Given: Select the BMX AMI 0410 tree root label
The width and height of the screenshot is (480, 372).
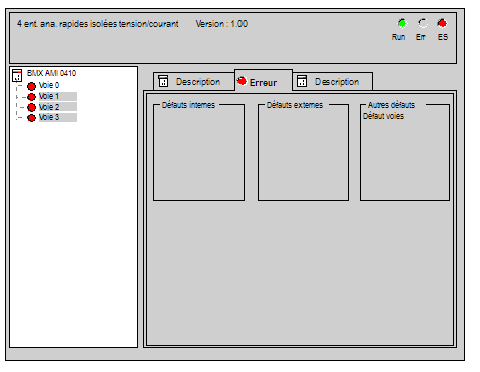Looking at the screenshot, I should pos(51,73).
